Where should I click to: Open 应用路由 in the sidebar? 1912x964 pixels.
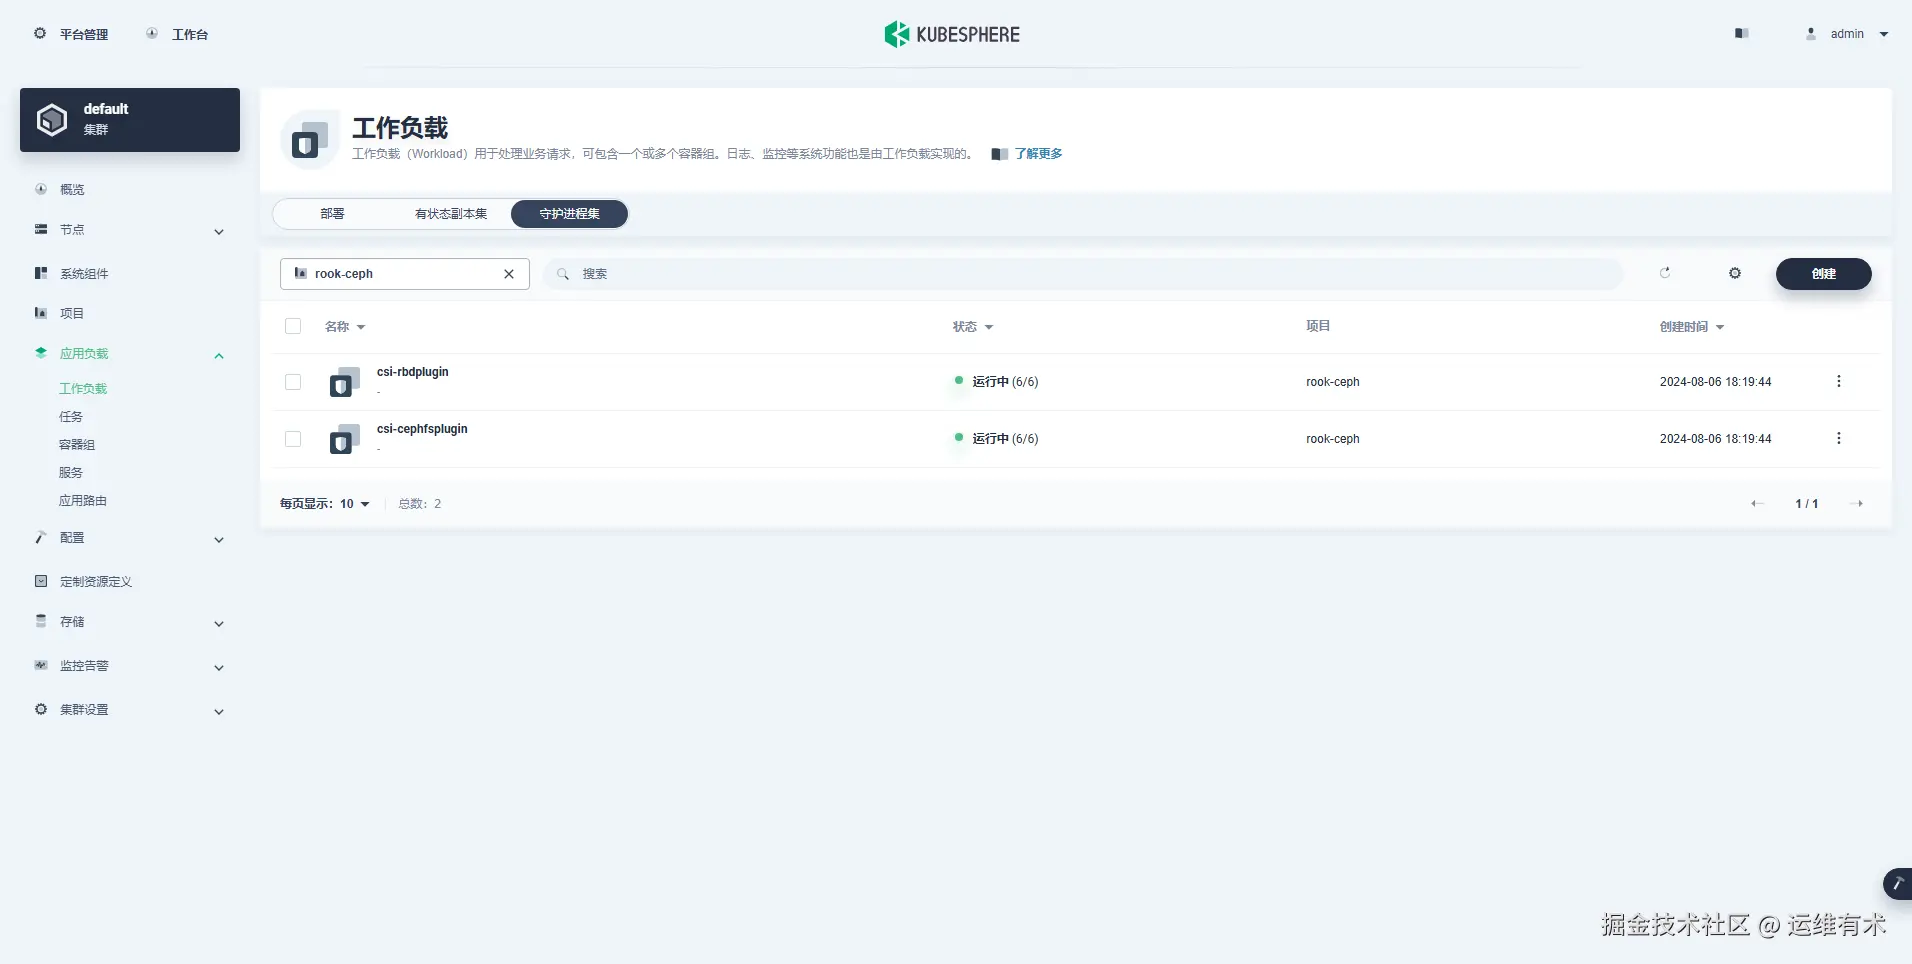(83, 501)
